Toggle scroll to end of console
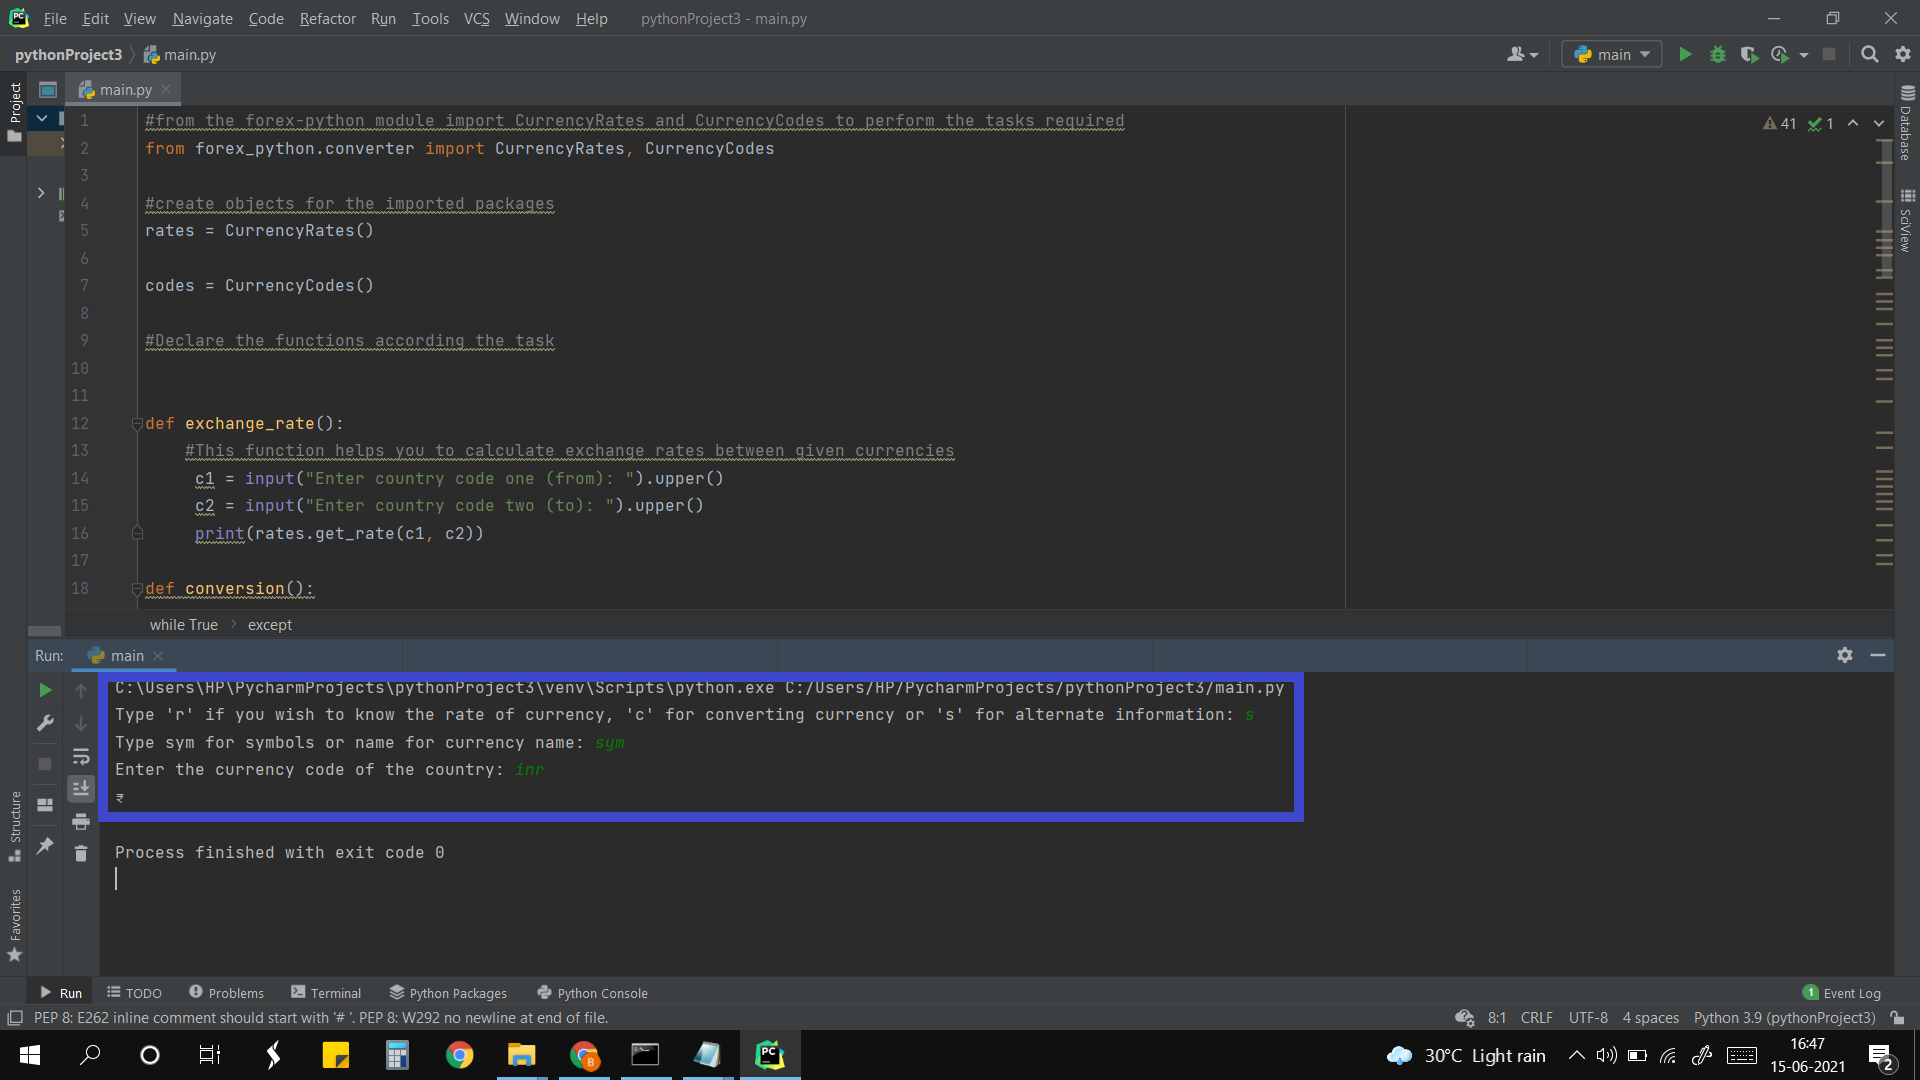 pos(81,789)
